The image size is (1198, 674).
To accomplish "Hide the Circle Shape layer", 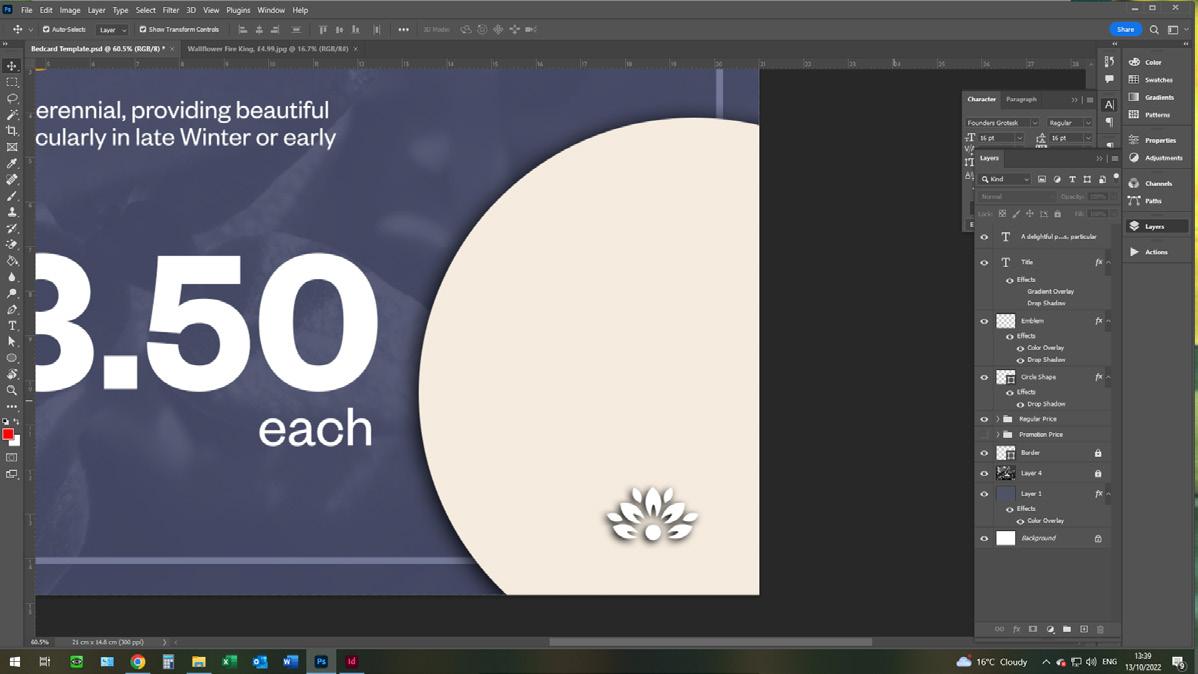I will (x=984, y=377).
